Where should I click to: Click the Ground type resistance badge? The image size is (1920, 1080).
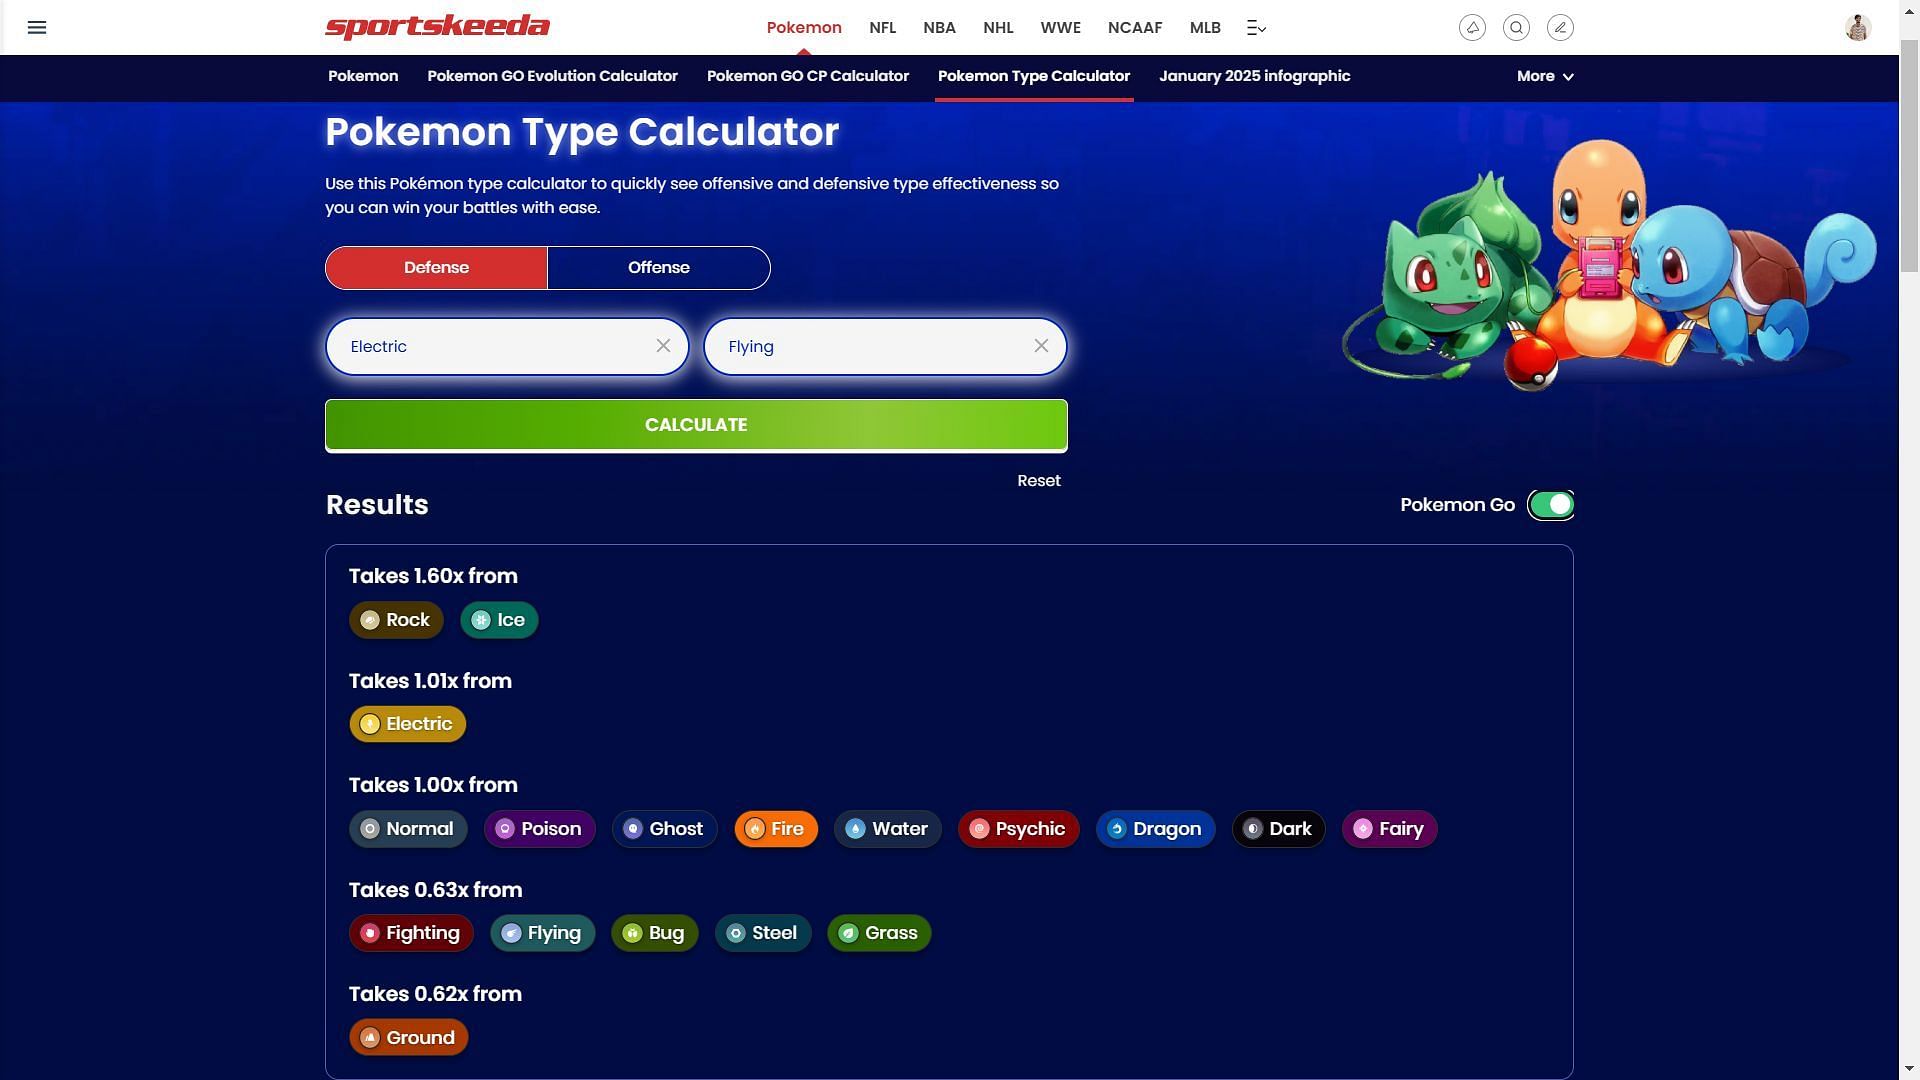[407, 1036]
